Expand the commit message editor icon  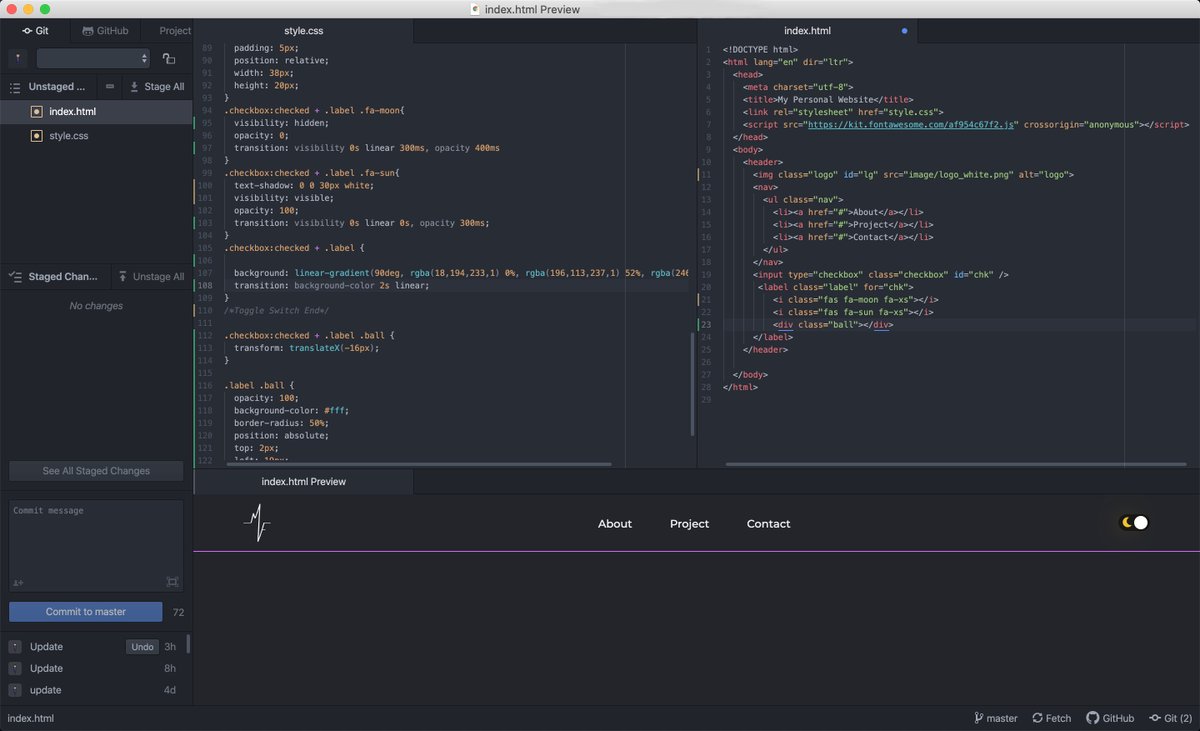(x=172, y=582)
